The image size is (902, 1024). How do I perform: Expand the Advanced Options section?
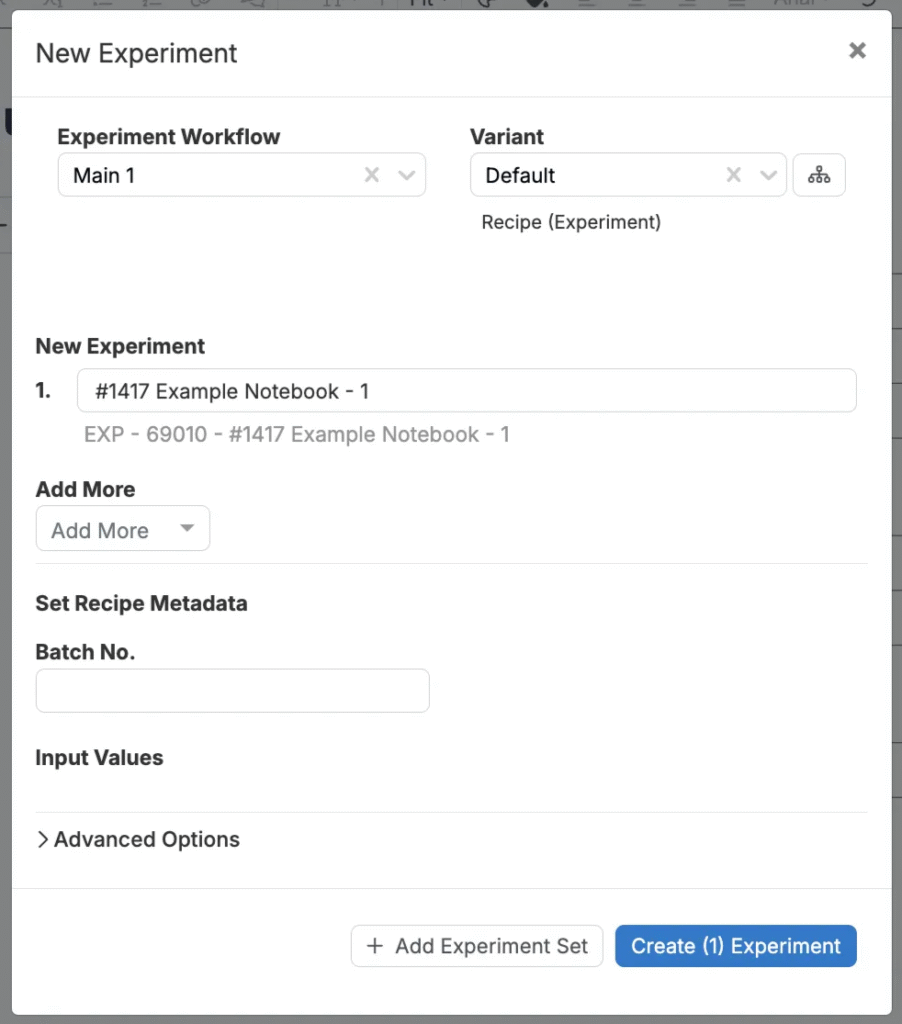coord(147,840)
